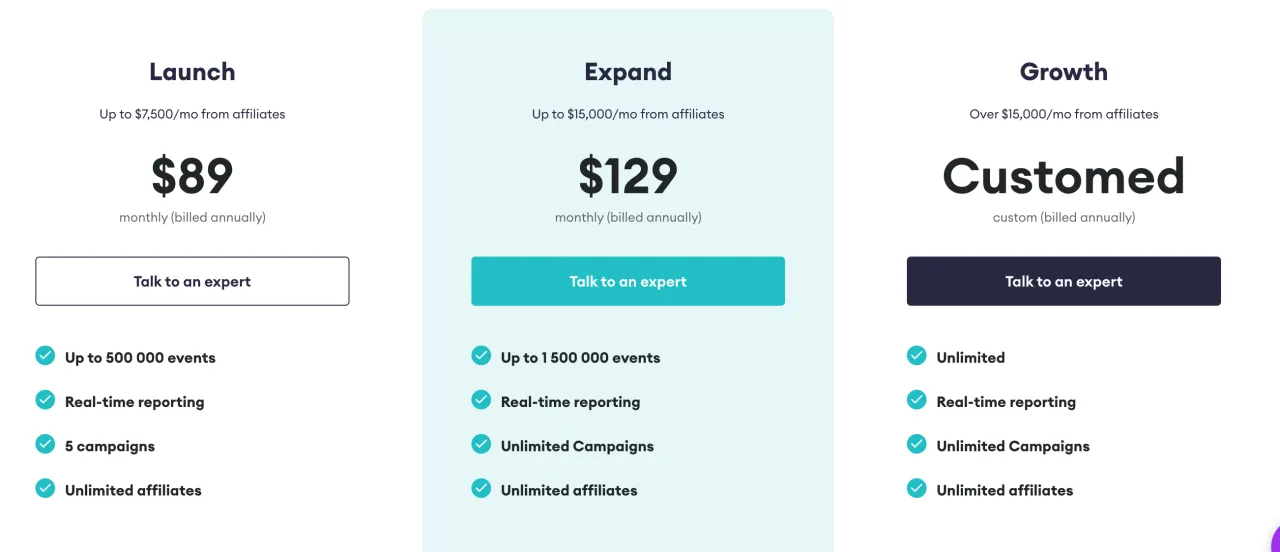This screenshot has width=1280, height=552.
Task: Click the $89 price text
Action: tap(192, 176)
